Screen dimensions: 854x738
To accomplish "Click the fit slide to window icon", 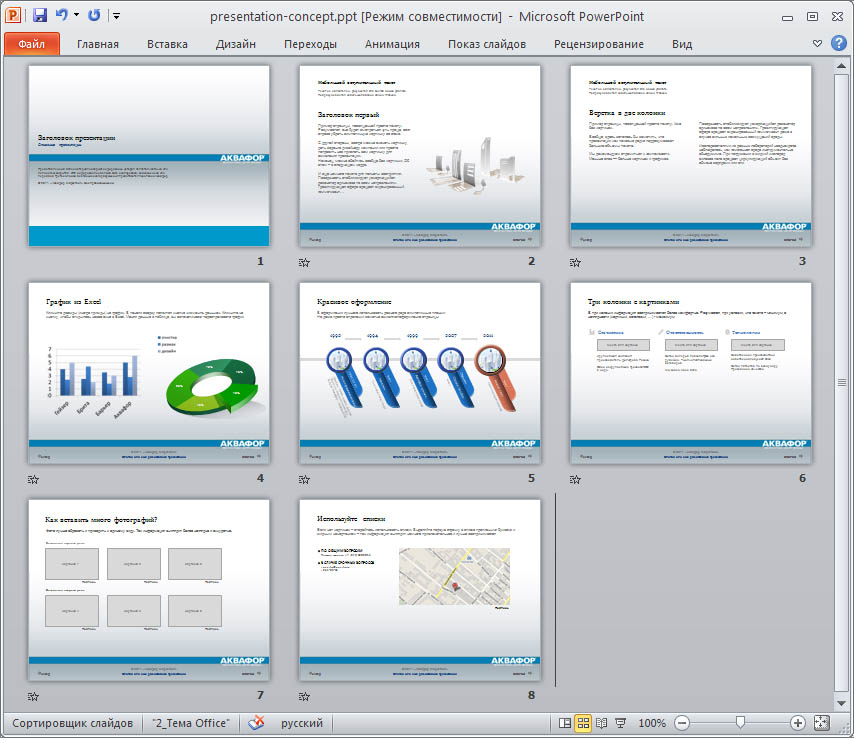I will coord(822,723).
